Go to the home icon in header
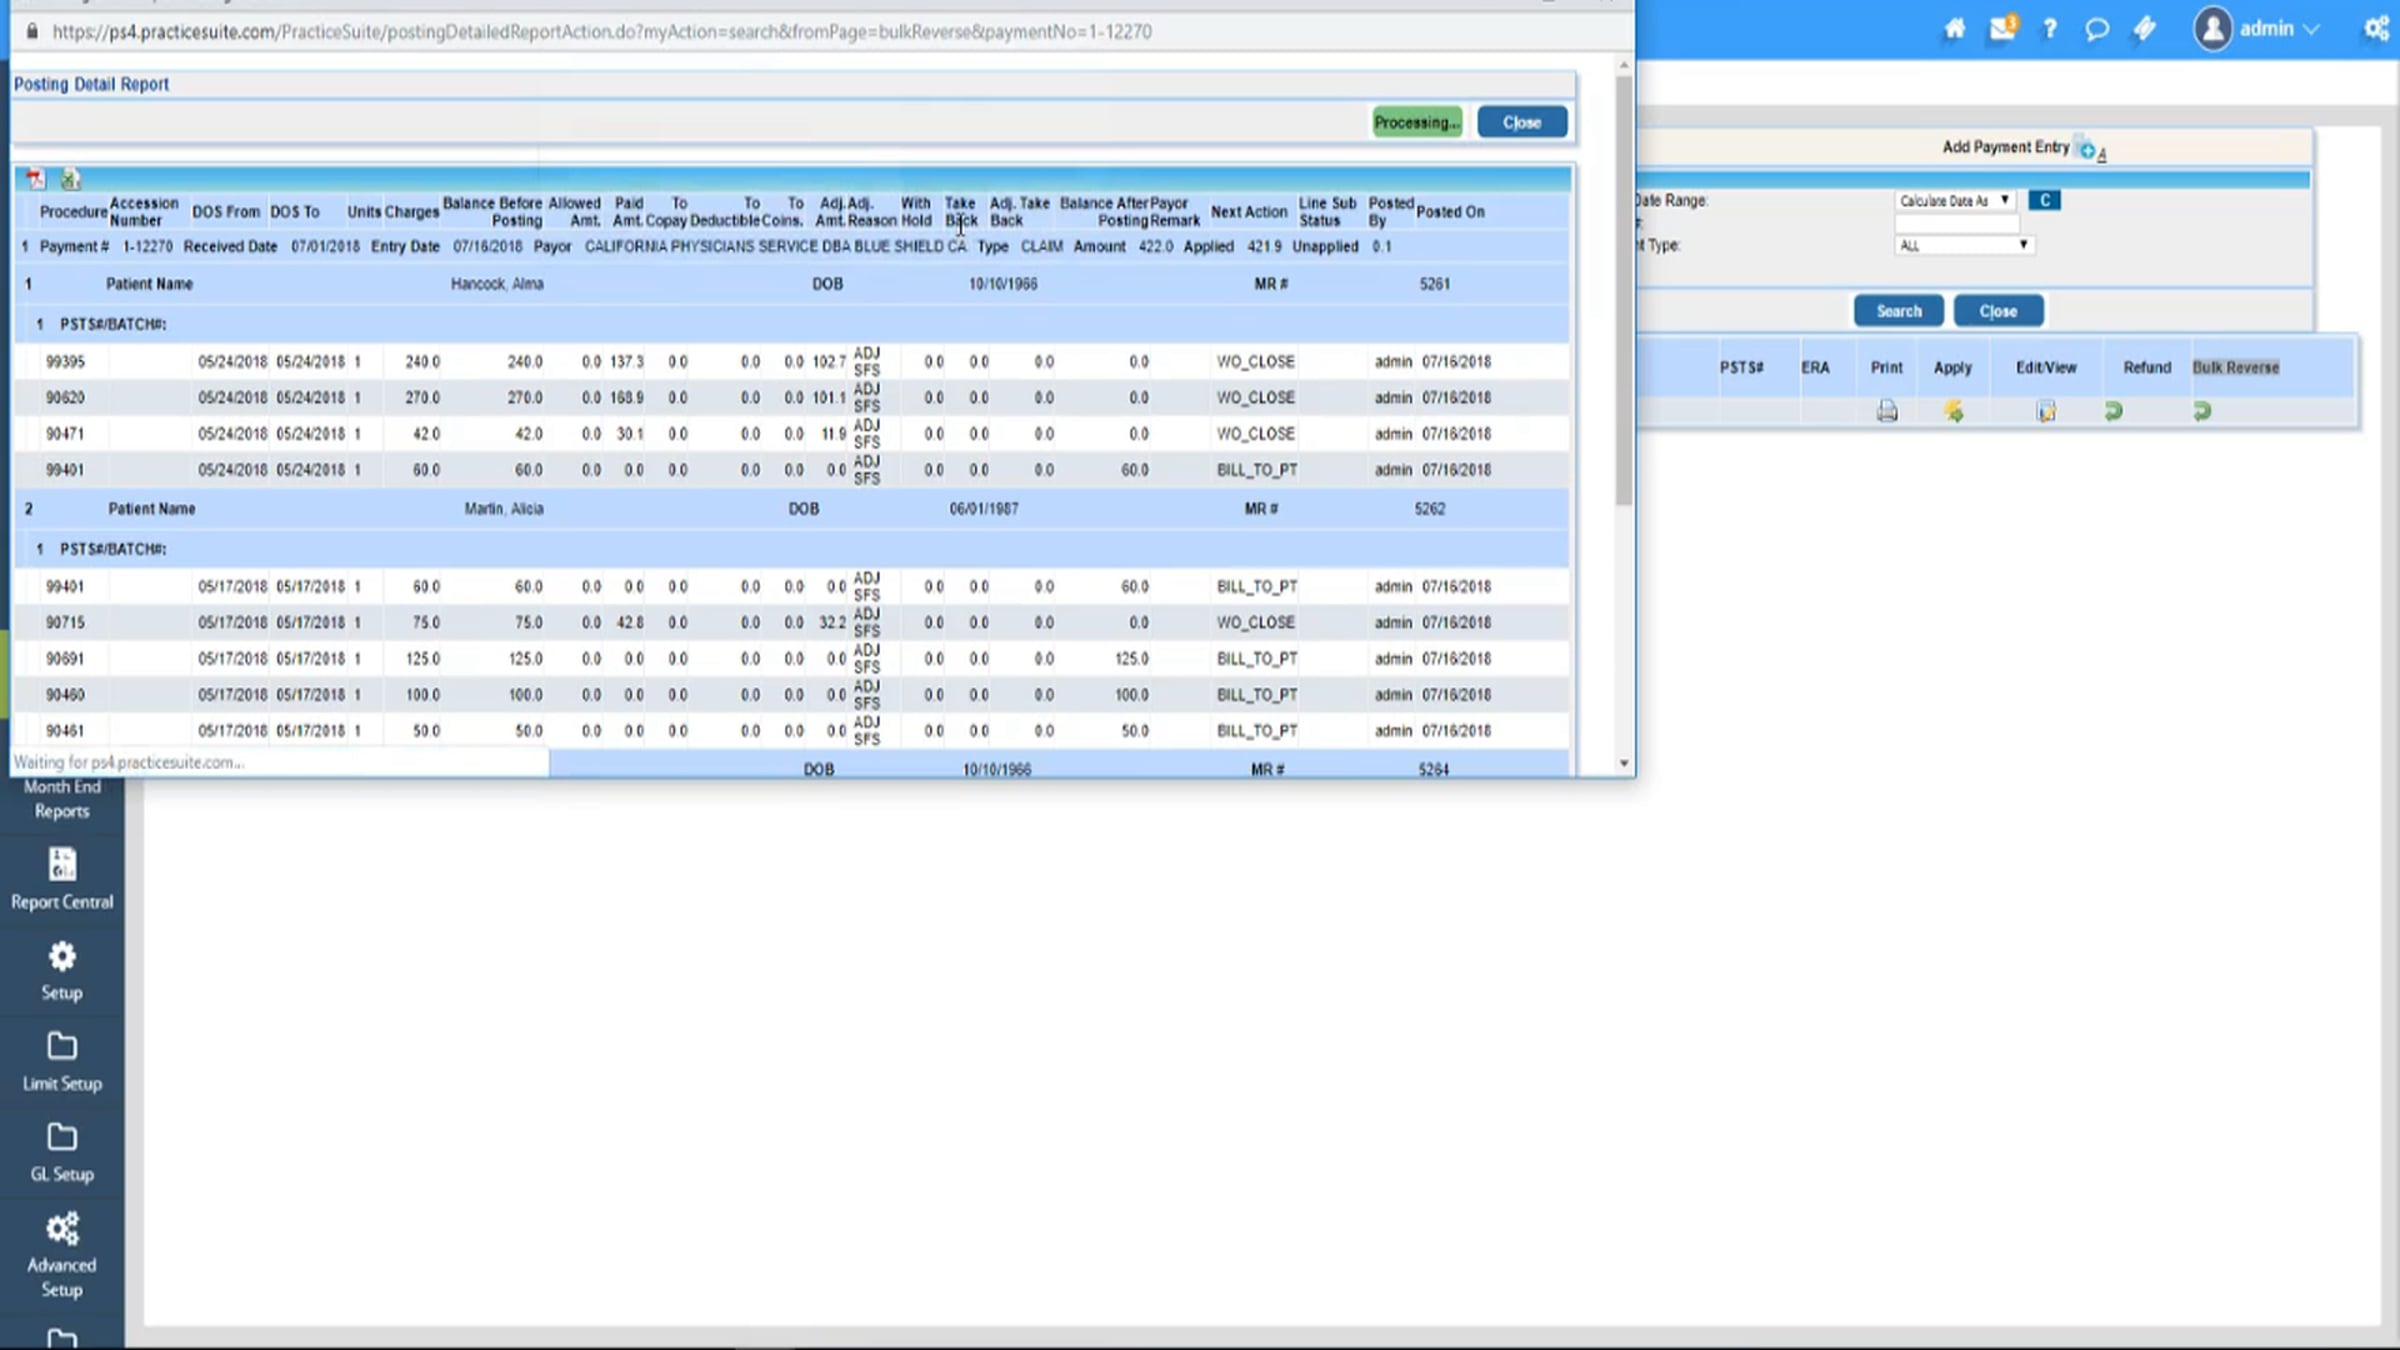This screenshot has width=2400, height=1350. 1954,28
